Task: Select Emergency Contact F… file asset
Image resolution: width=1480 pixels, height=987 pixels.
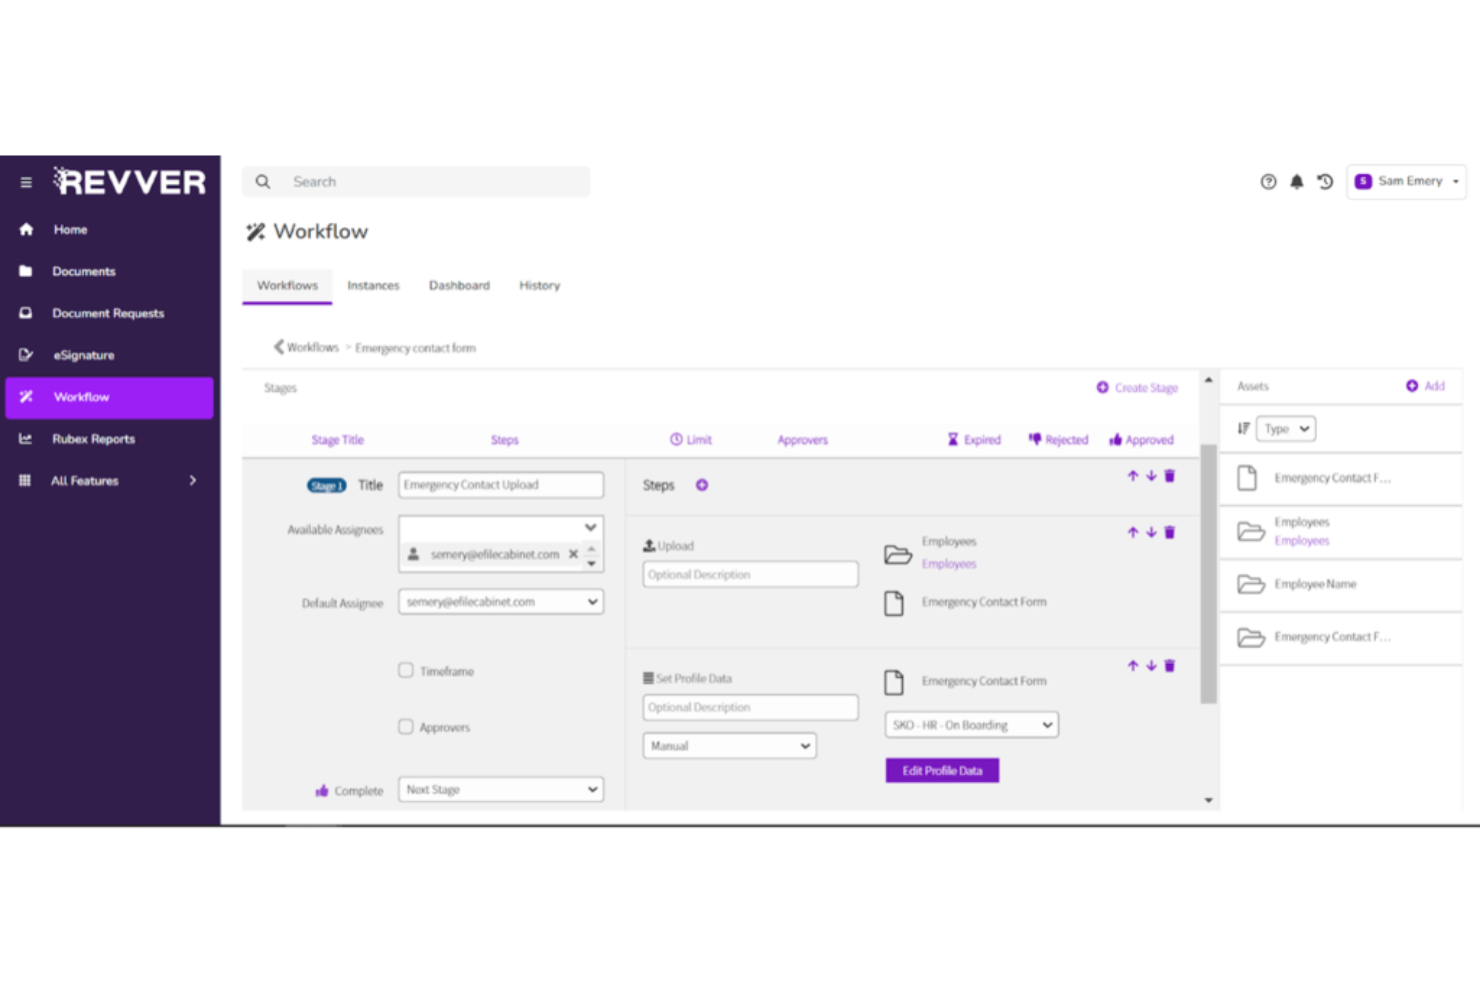Action: (1341, 478)
